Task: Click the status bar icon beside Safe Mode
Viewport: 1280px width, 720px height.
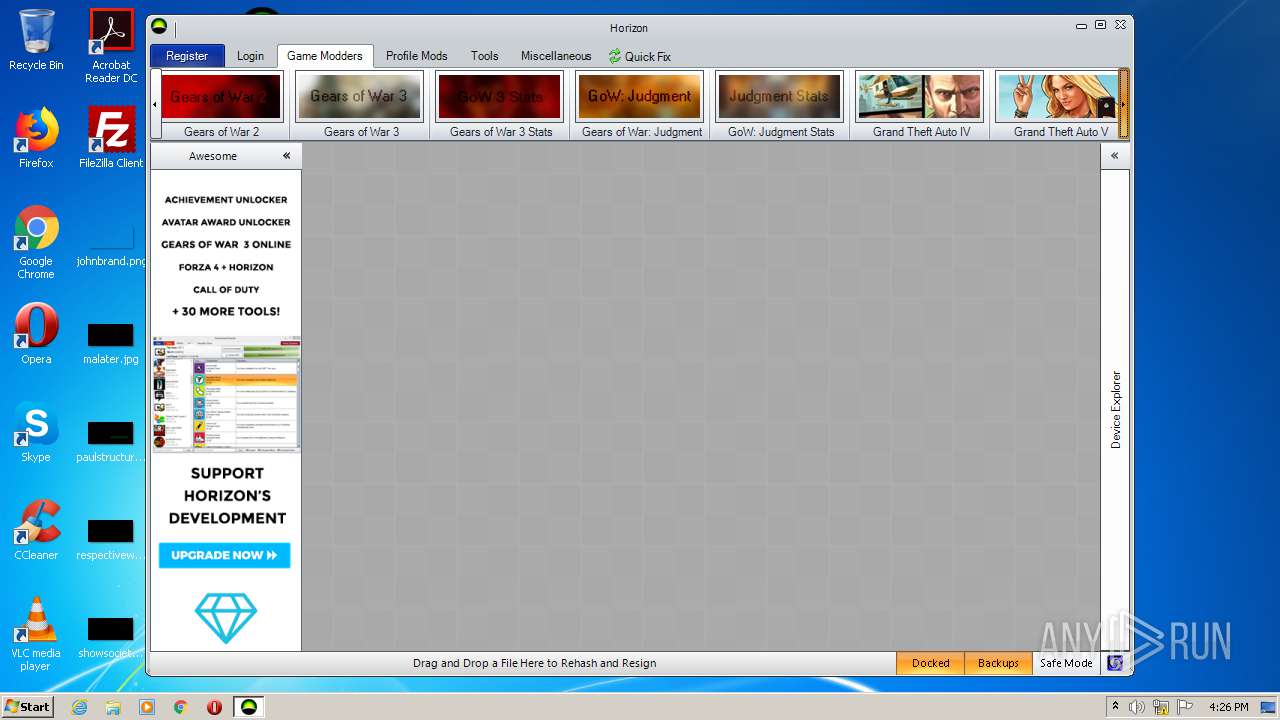Action: [1116, 663]
